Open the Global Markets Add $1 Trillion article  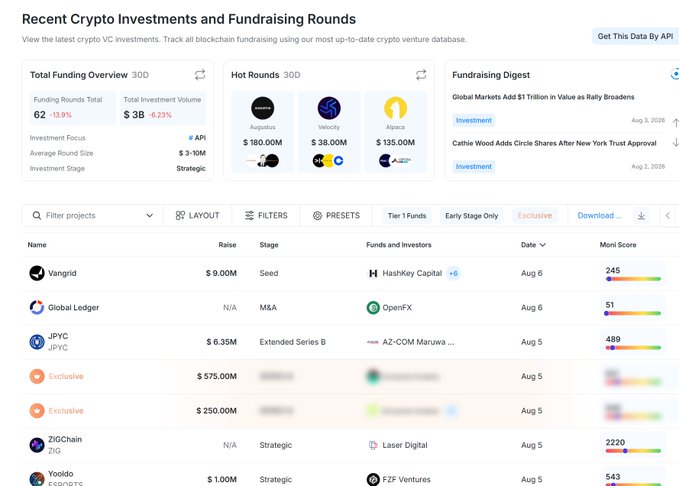[543, 97]
